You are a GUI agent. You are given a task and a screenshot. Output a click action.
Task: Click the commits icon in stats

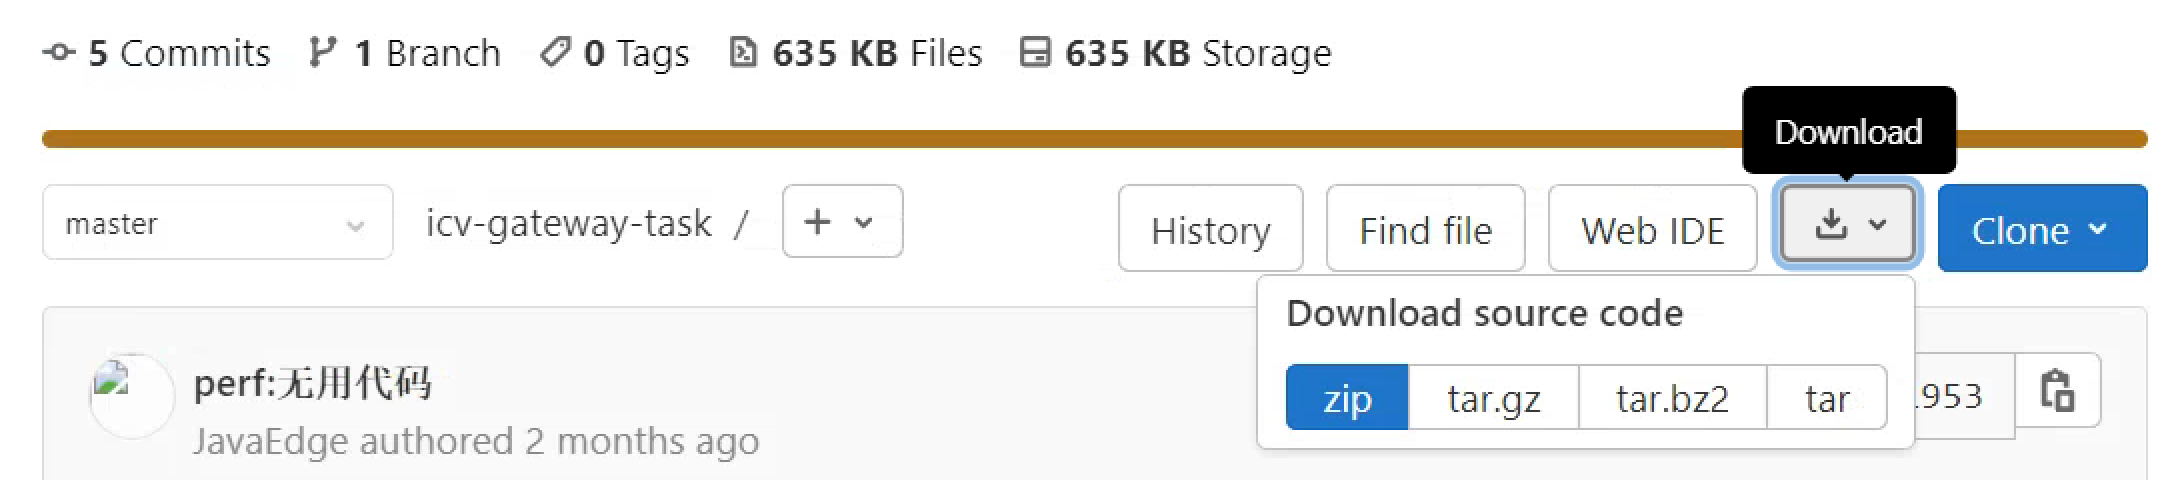pyautogui.click(x=59, y=52)
